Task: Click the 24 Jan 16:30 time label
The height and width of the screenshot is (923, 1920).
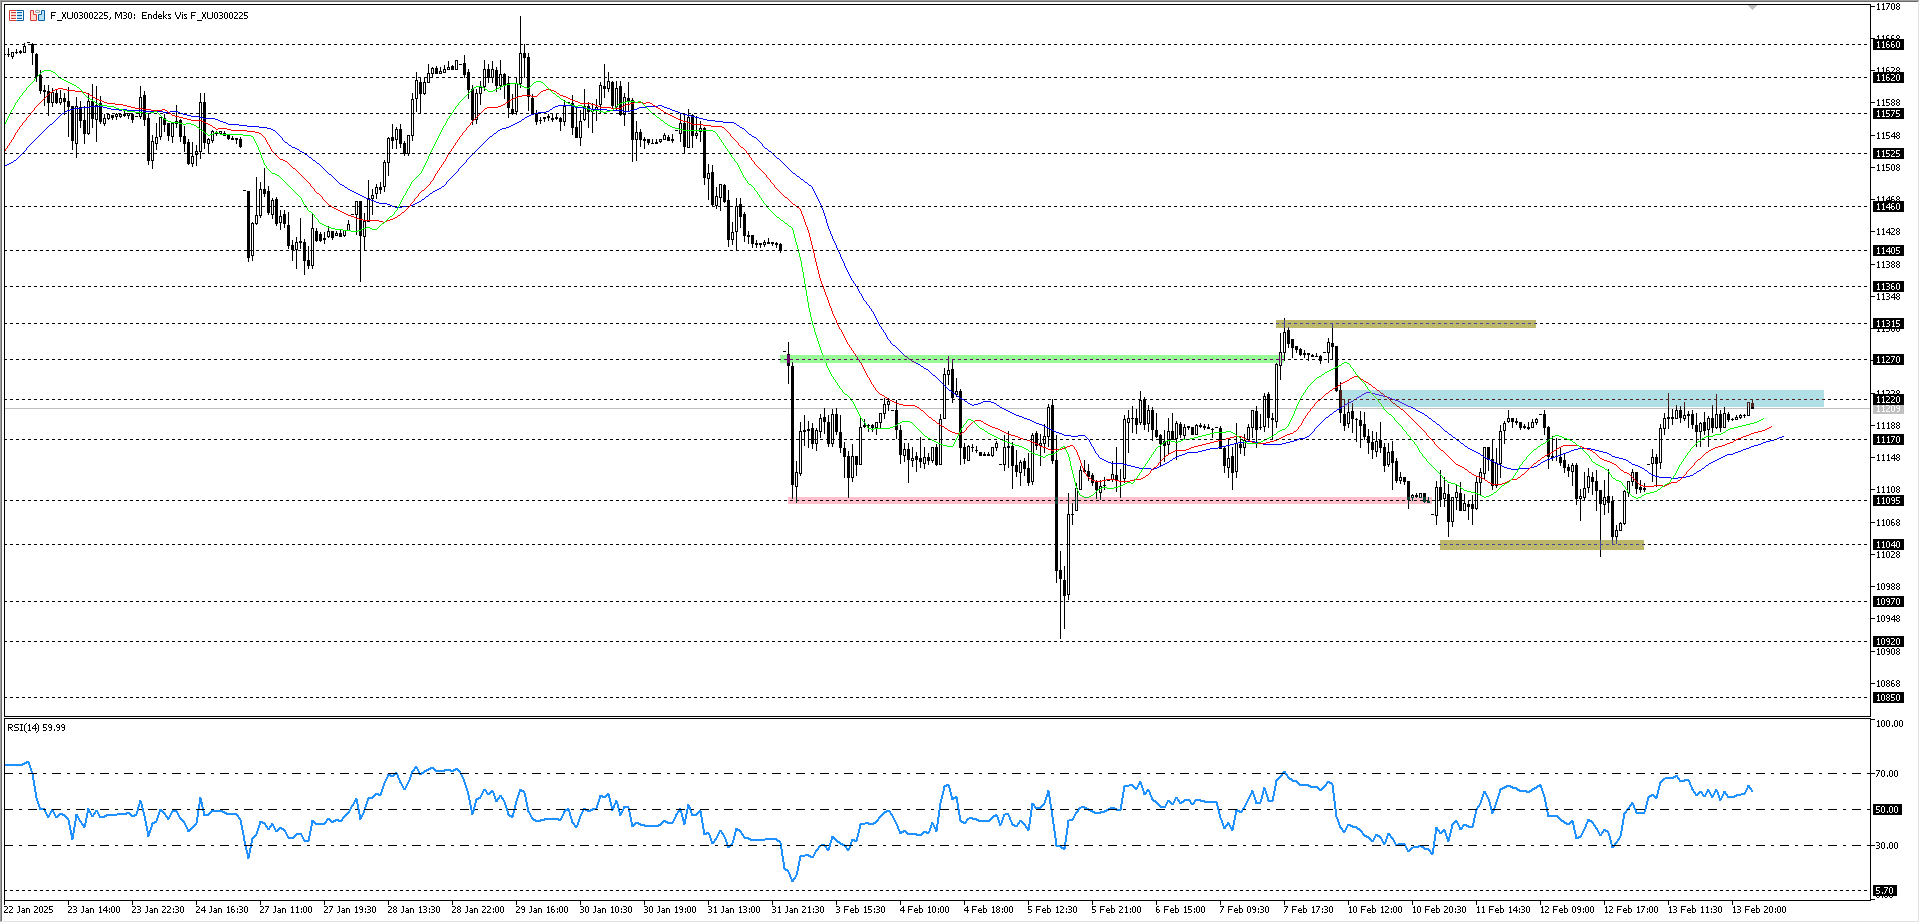Action: [x=222, y=909]
